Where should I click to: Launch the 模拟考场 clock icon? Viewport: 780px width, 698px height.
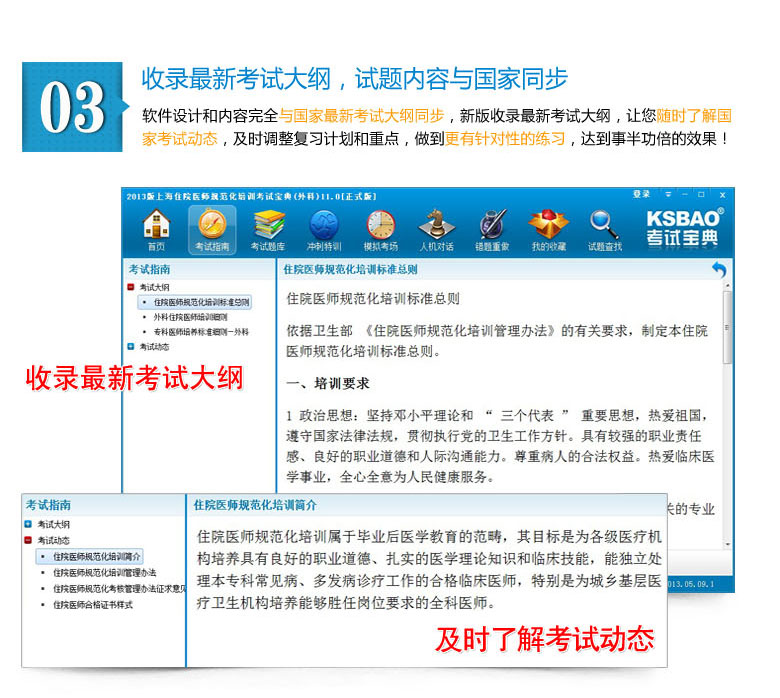tap(381, 230)
